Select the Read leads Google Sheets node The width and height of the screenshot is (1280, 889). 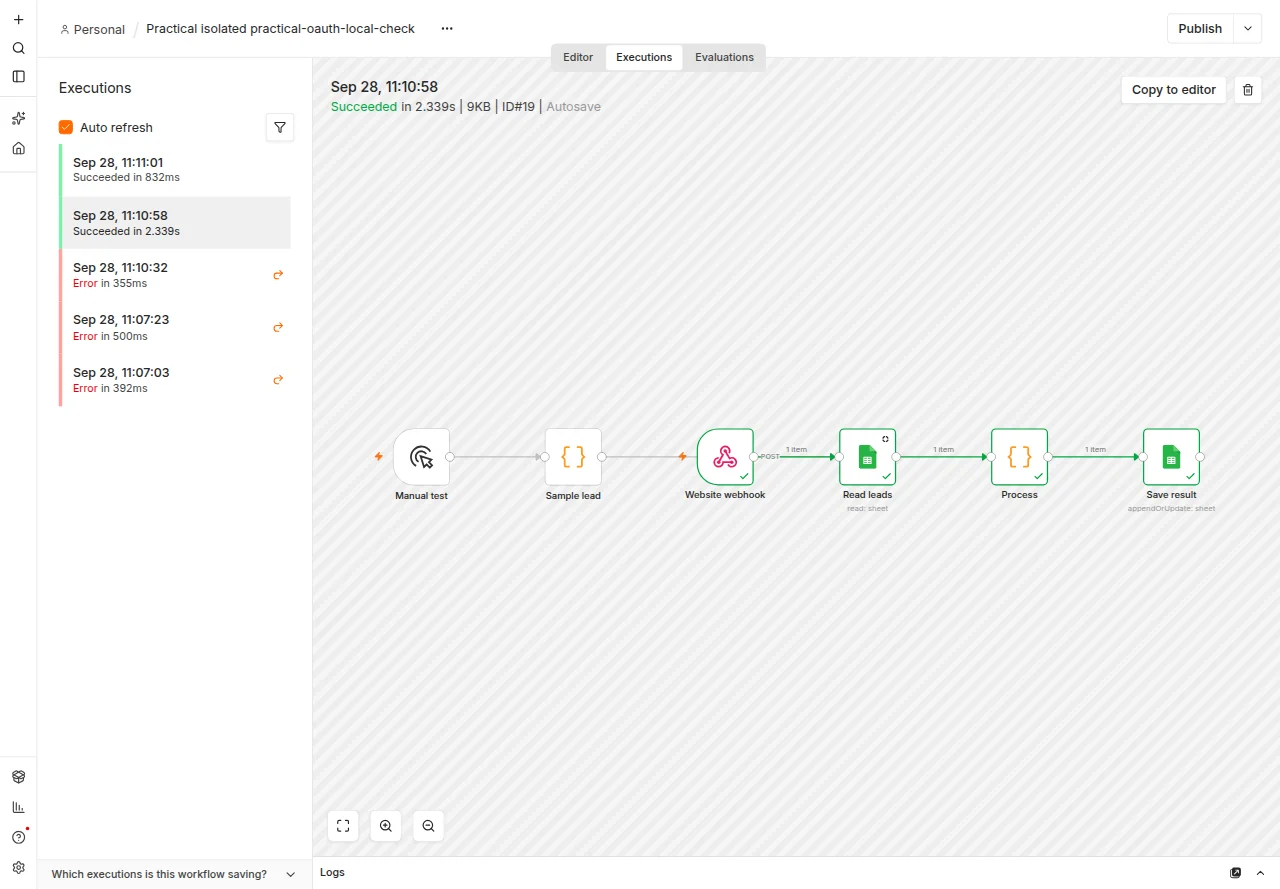tap(867, 457)
